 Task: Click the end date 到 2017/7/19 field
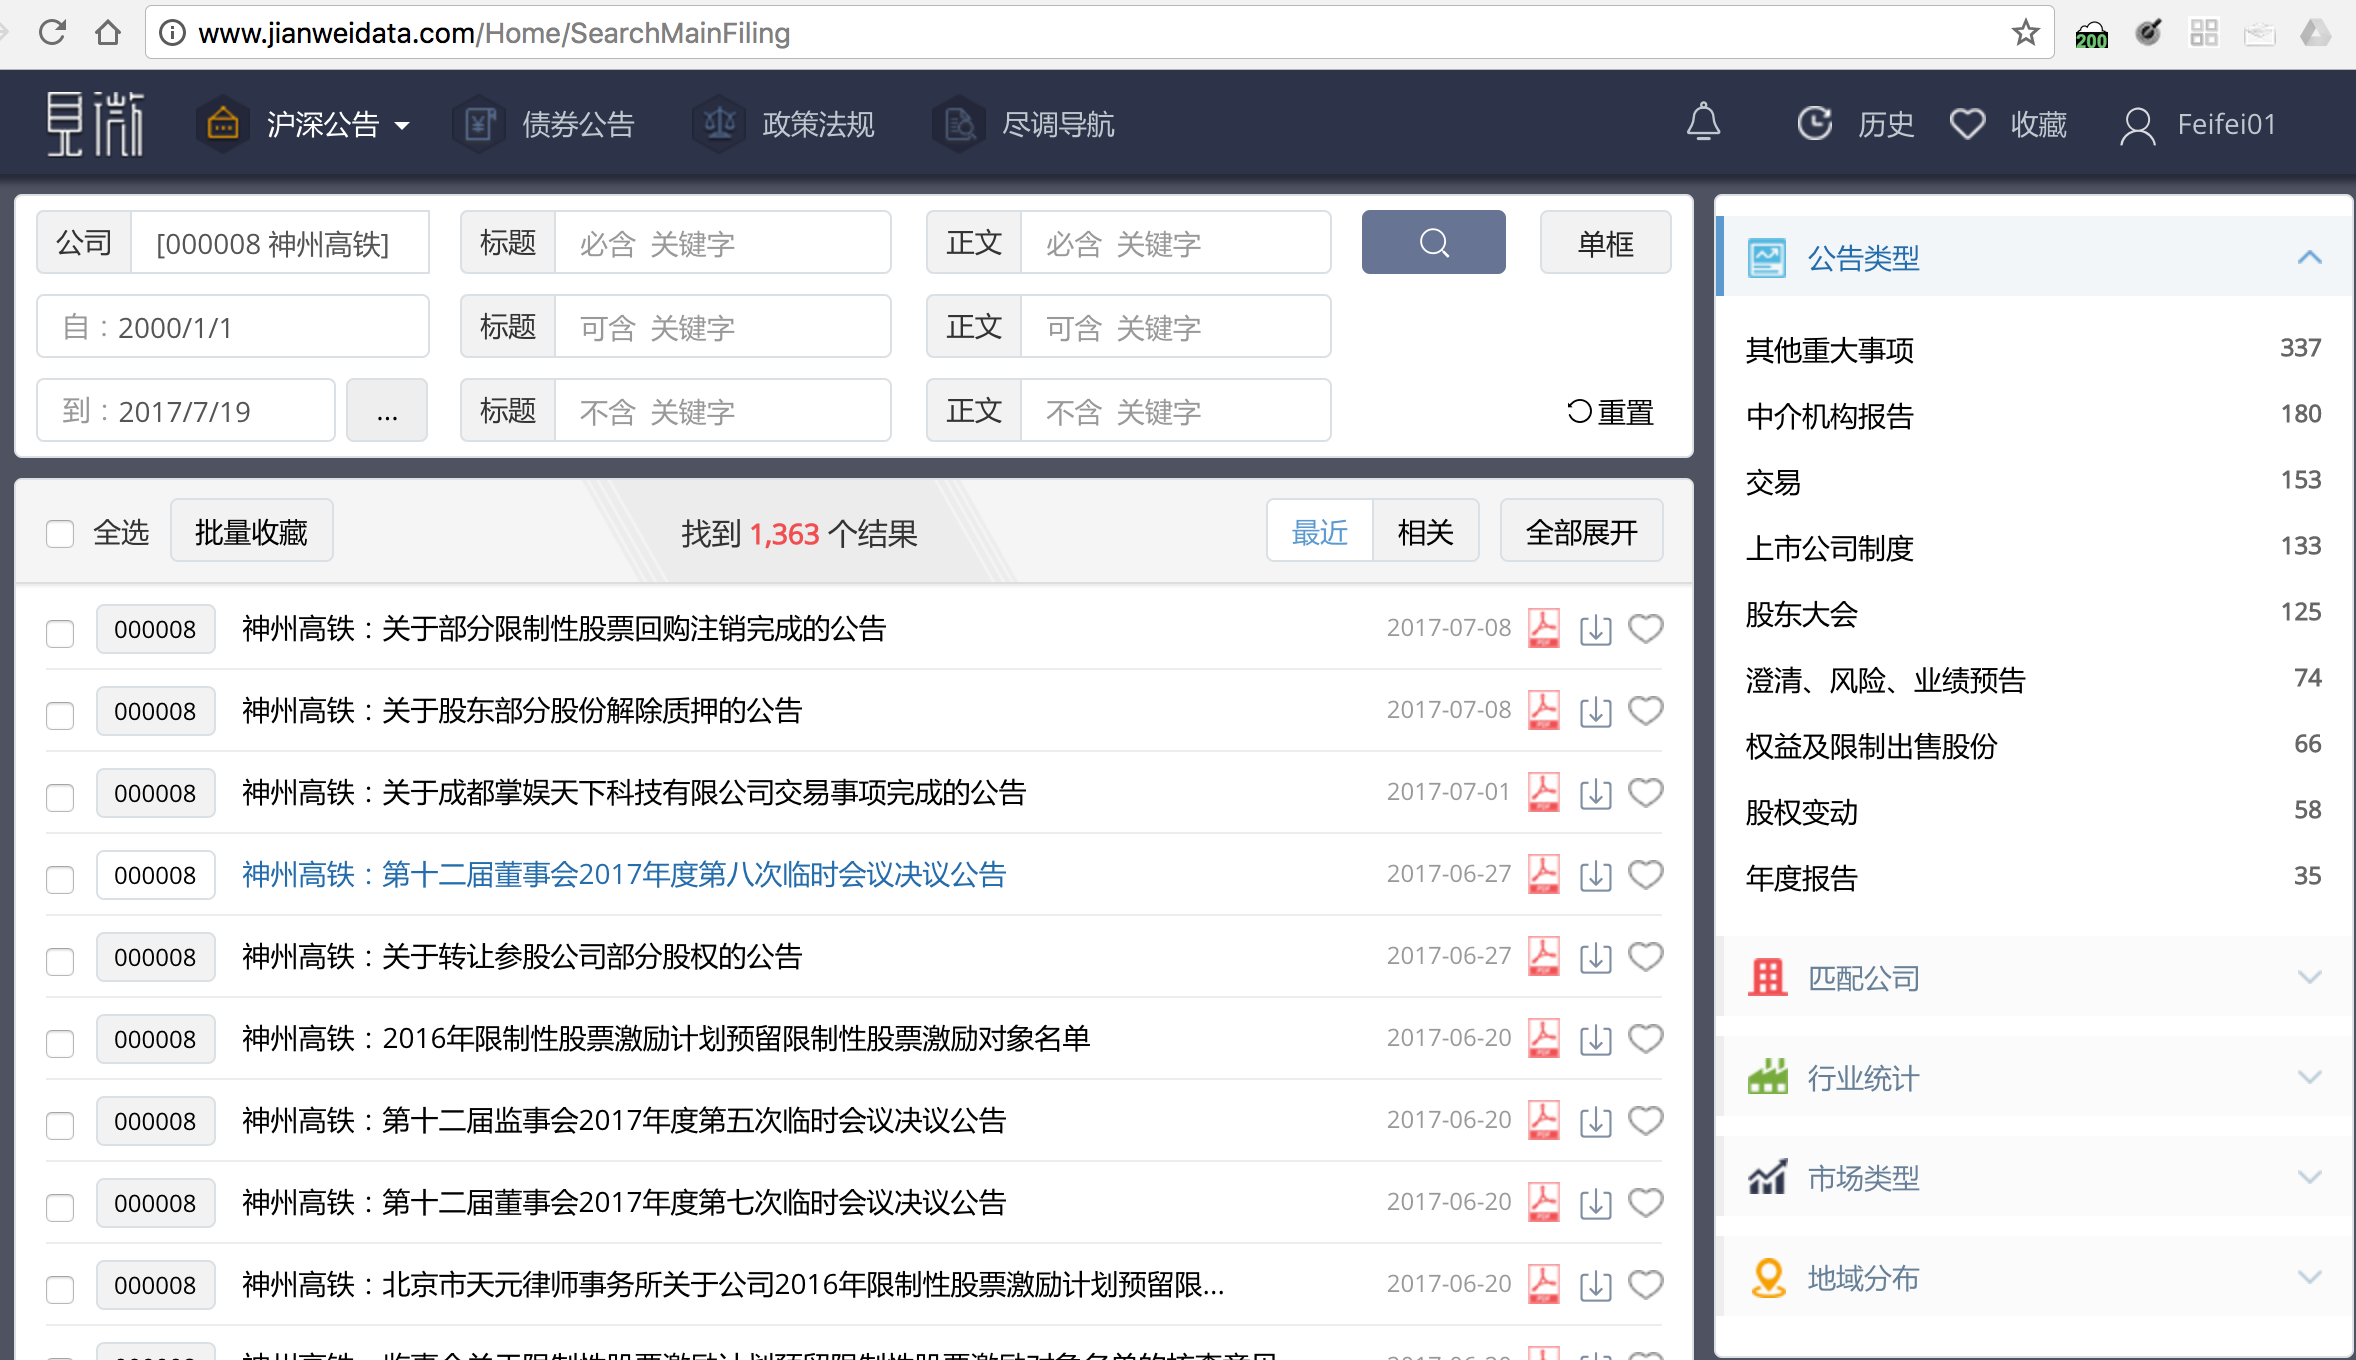(185, 410)
